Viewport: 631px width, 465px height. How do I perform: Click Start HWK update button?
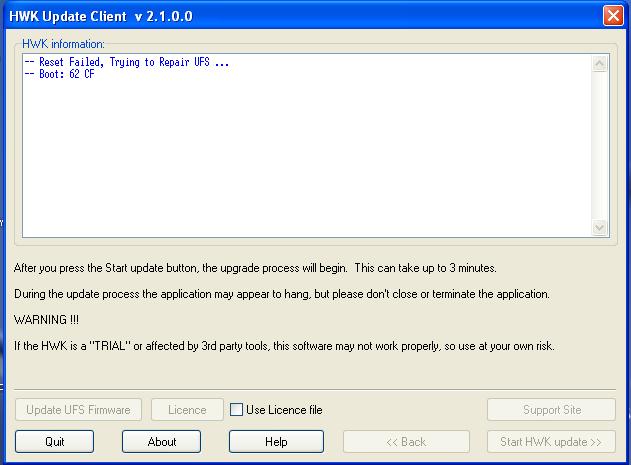point(551,441)
